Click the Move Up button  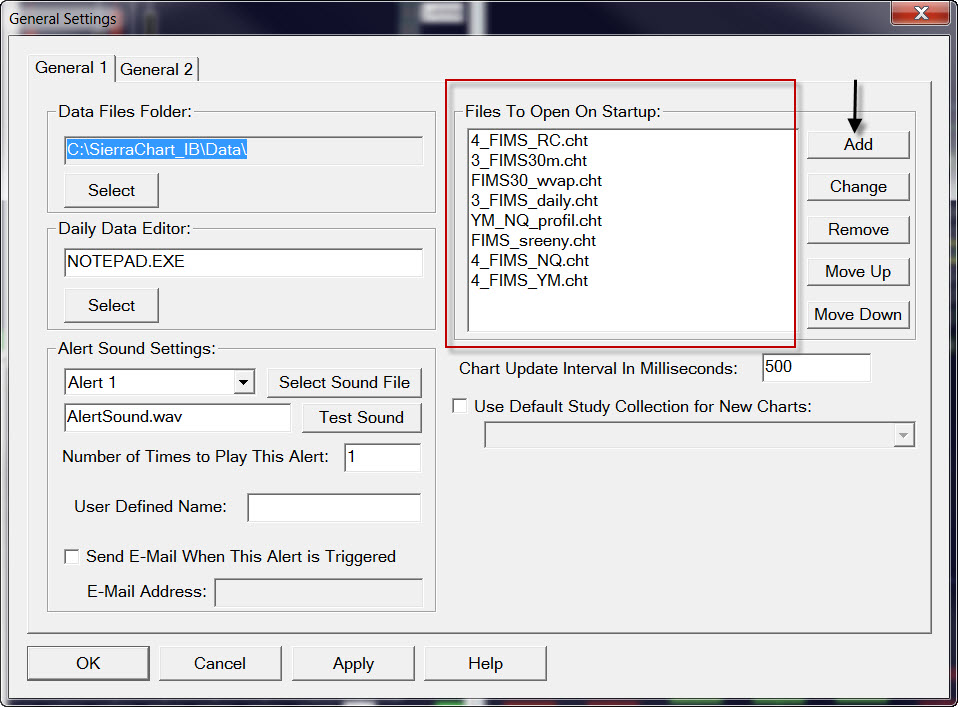(x=858, y=272)
